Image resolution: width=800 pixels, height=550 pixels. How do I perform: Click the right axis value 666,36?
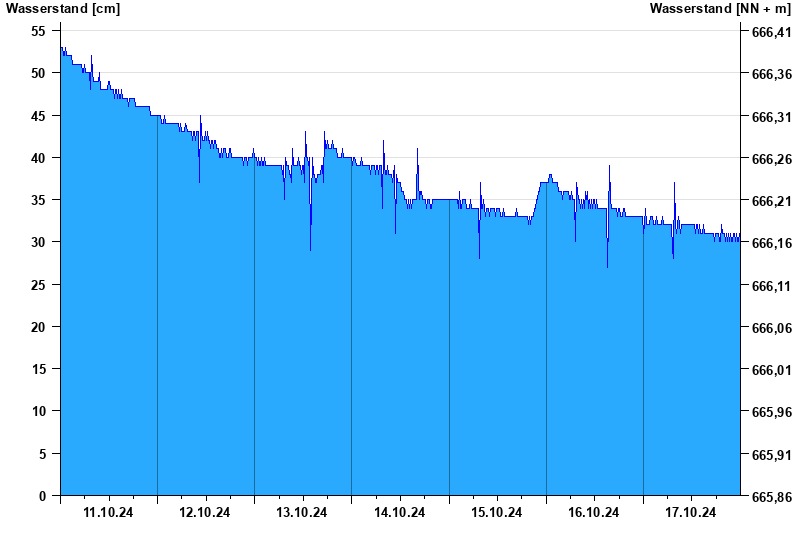(x=772, y=74)
